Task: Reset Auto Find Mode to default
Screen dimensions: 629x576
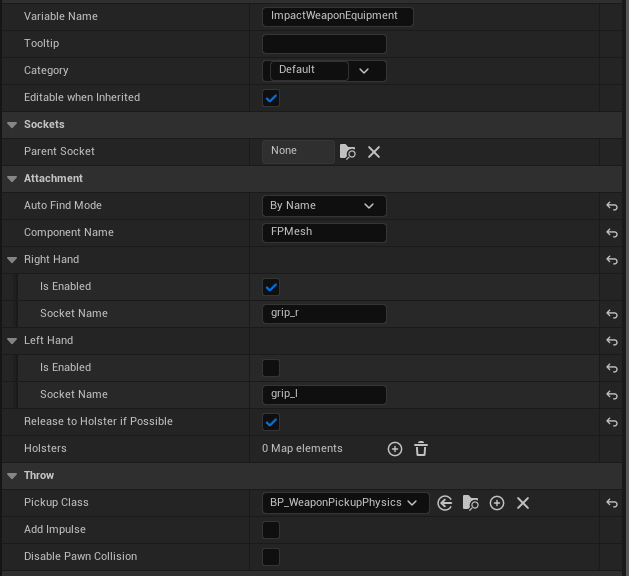Action: (x=612, y=206)
